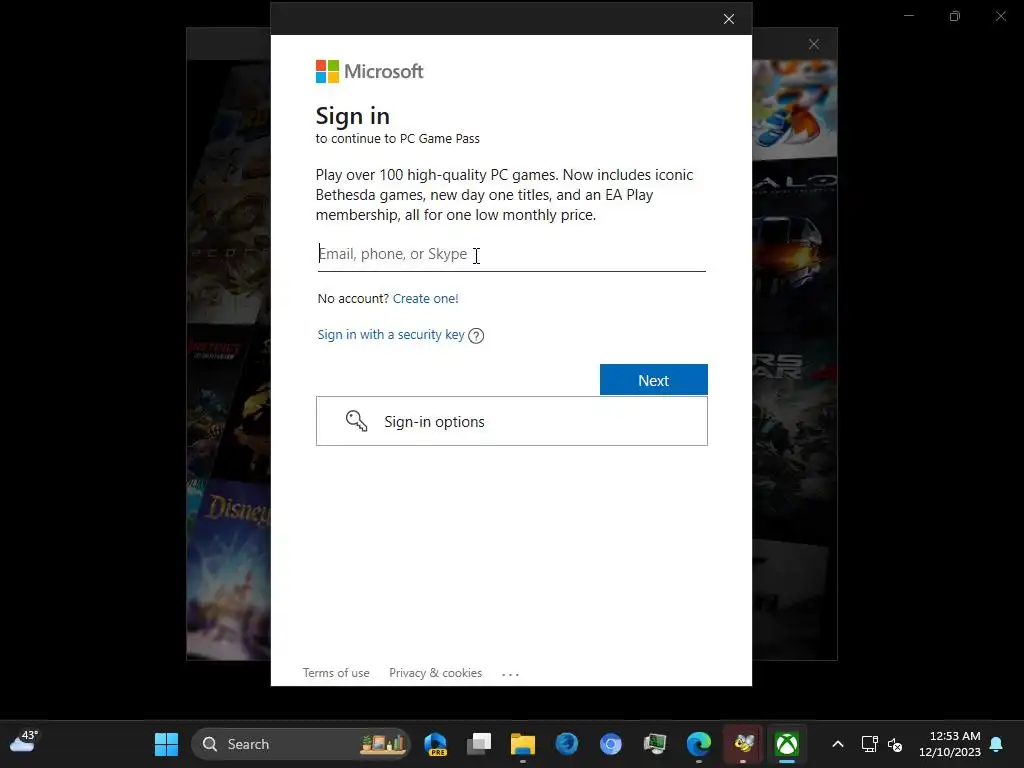
Task: Open the blue globe browser taskbar icon
Action: [567, 744]
